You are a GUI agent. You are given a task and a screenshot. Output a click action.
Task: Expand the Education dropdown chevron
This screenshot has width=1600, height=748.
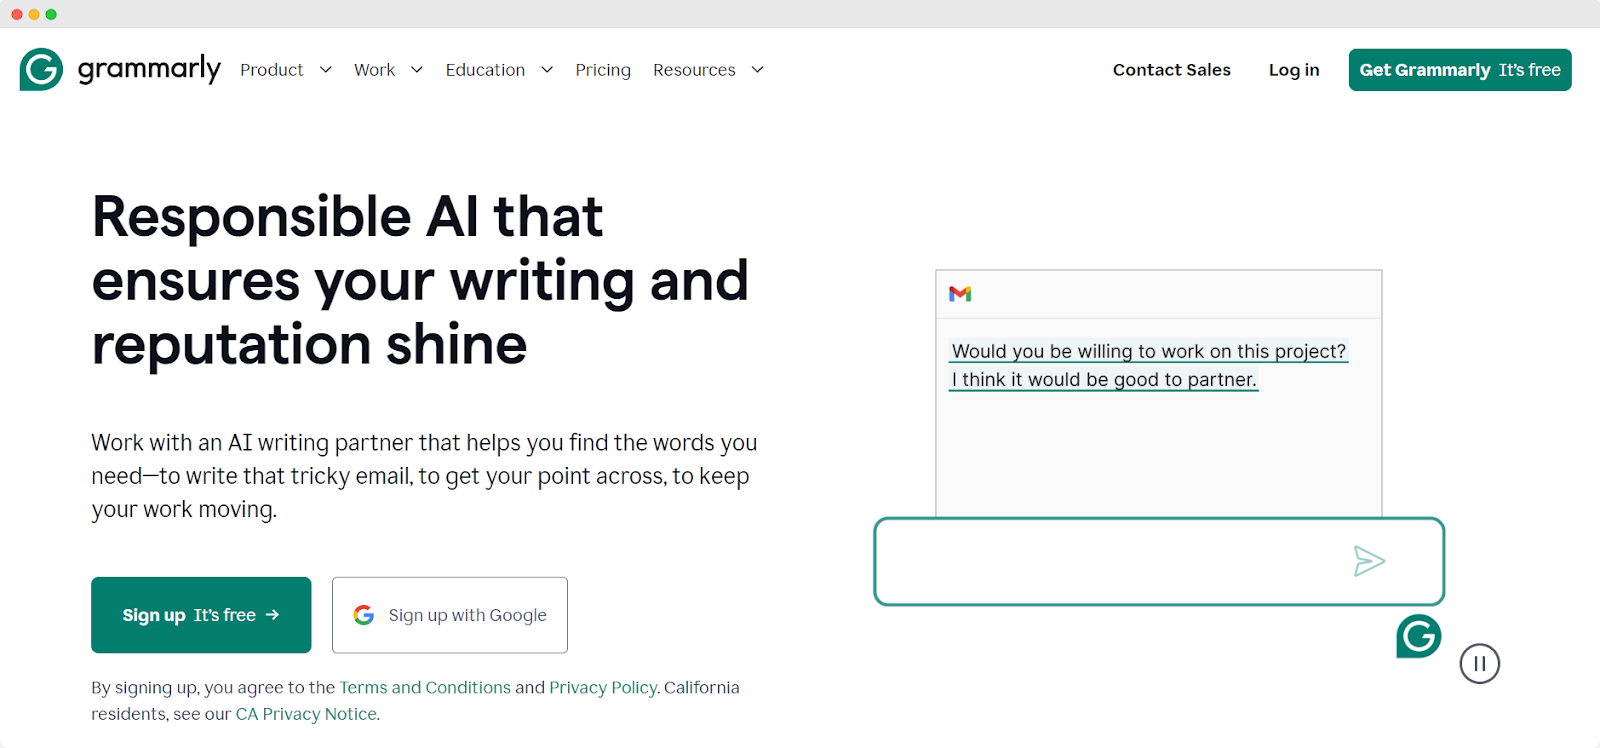coord(547,70)
